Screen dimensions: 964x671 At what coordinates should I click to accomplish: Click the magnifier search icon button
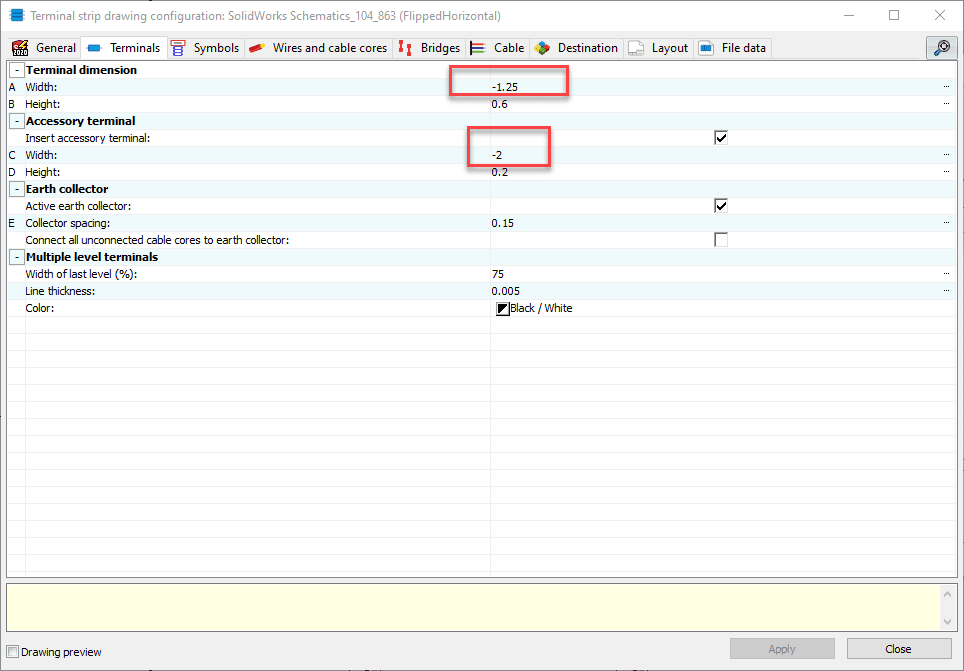point(941,48)
